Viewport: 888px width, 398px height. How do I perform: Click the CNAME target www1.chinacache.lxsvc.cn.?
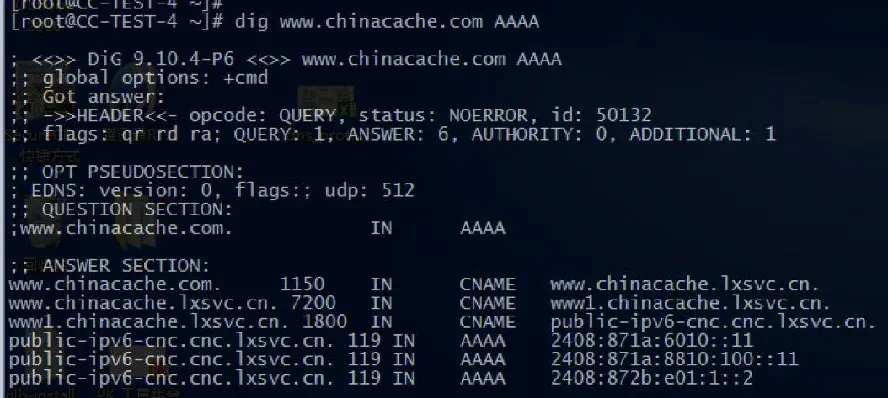tap(690, 303)
